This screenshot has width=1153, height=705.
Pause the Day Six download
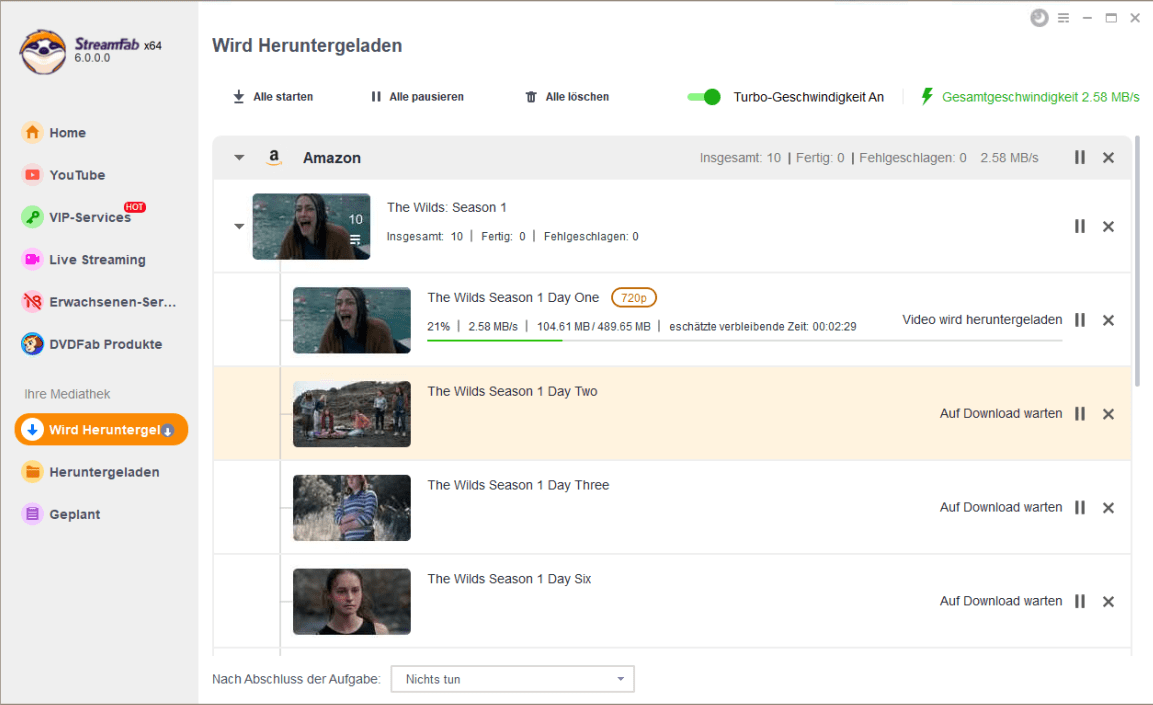(x=1079, y=601)
